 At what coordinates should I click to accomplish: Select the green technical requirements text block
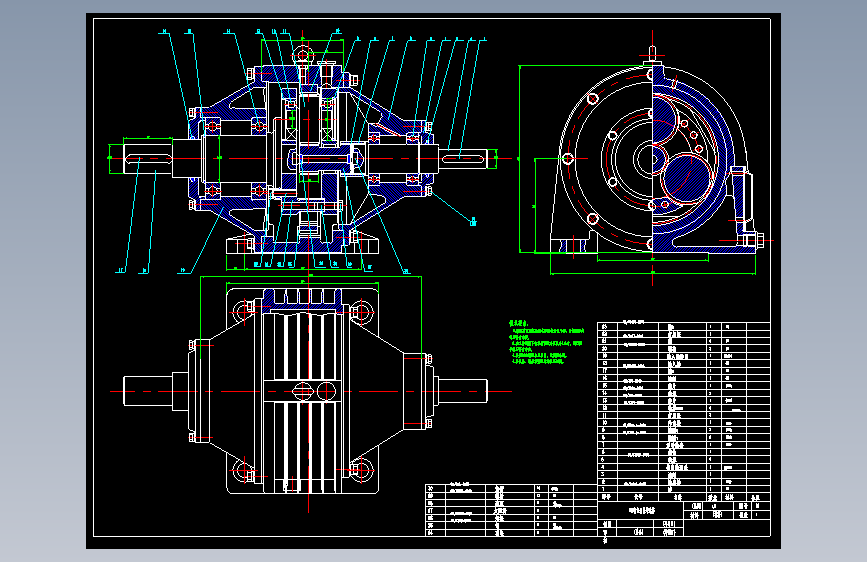(546, 342)
